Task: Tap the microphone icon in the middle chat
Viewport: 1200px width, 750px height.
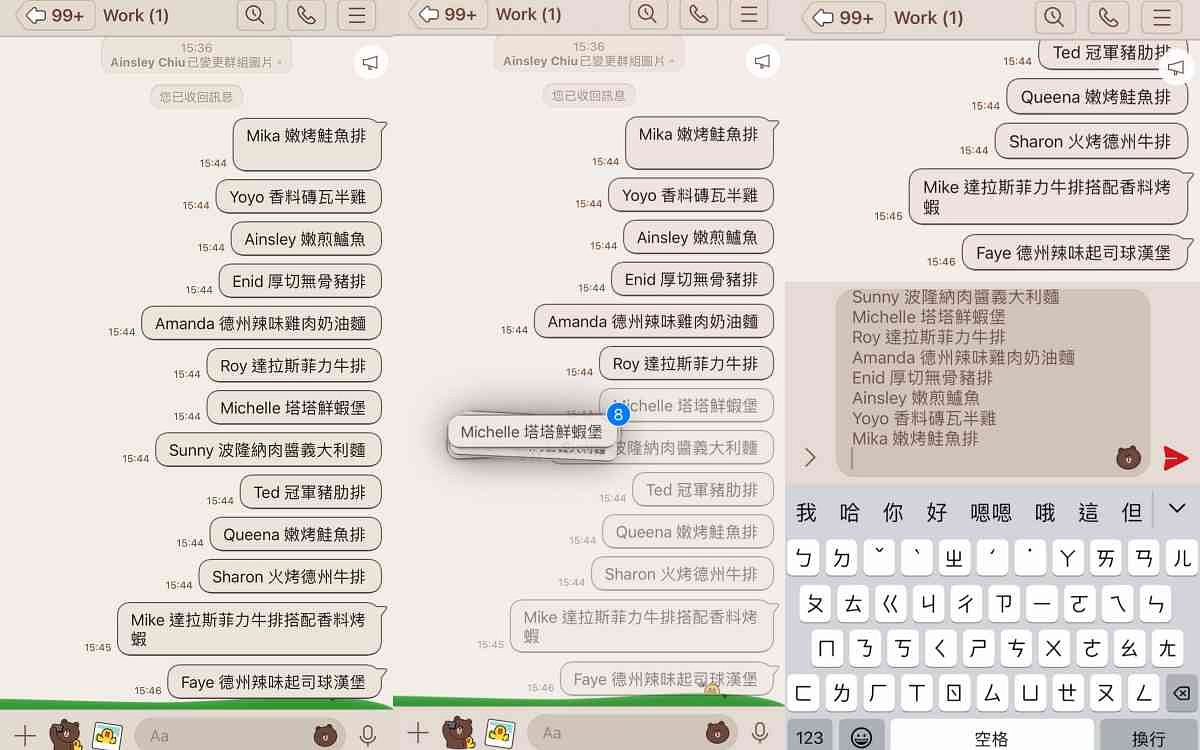Action: [760, 734]
